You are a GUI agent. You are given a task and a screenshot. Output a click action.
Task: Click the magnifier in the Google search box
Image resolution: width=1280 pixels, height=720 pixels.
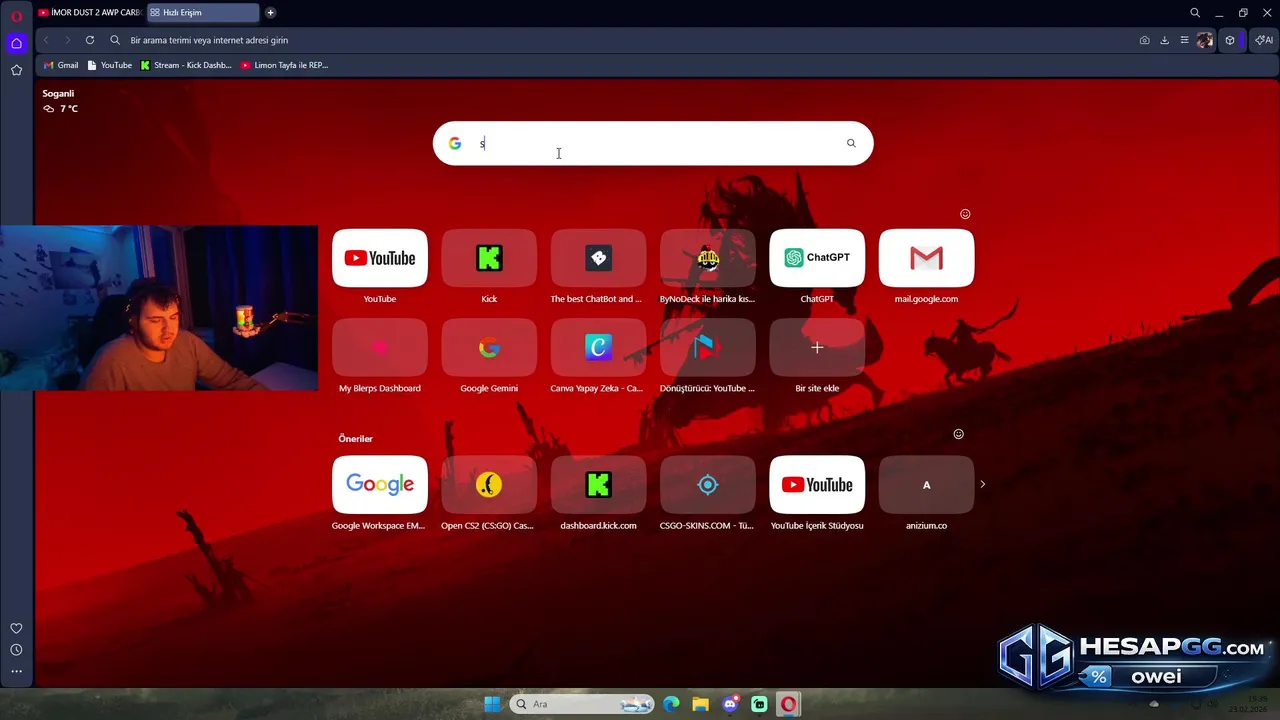point(851,143)
